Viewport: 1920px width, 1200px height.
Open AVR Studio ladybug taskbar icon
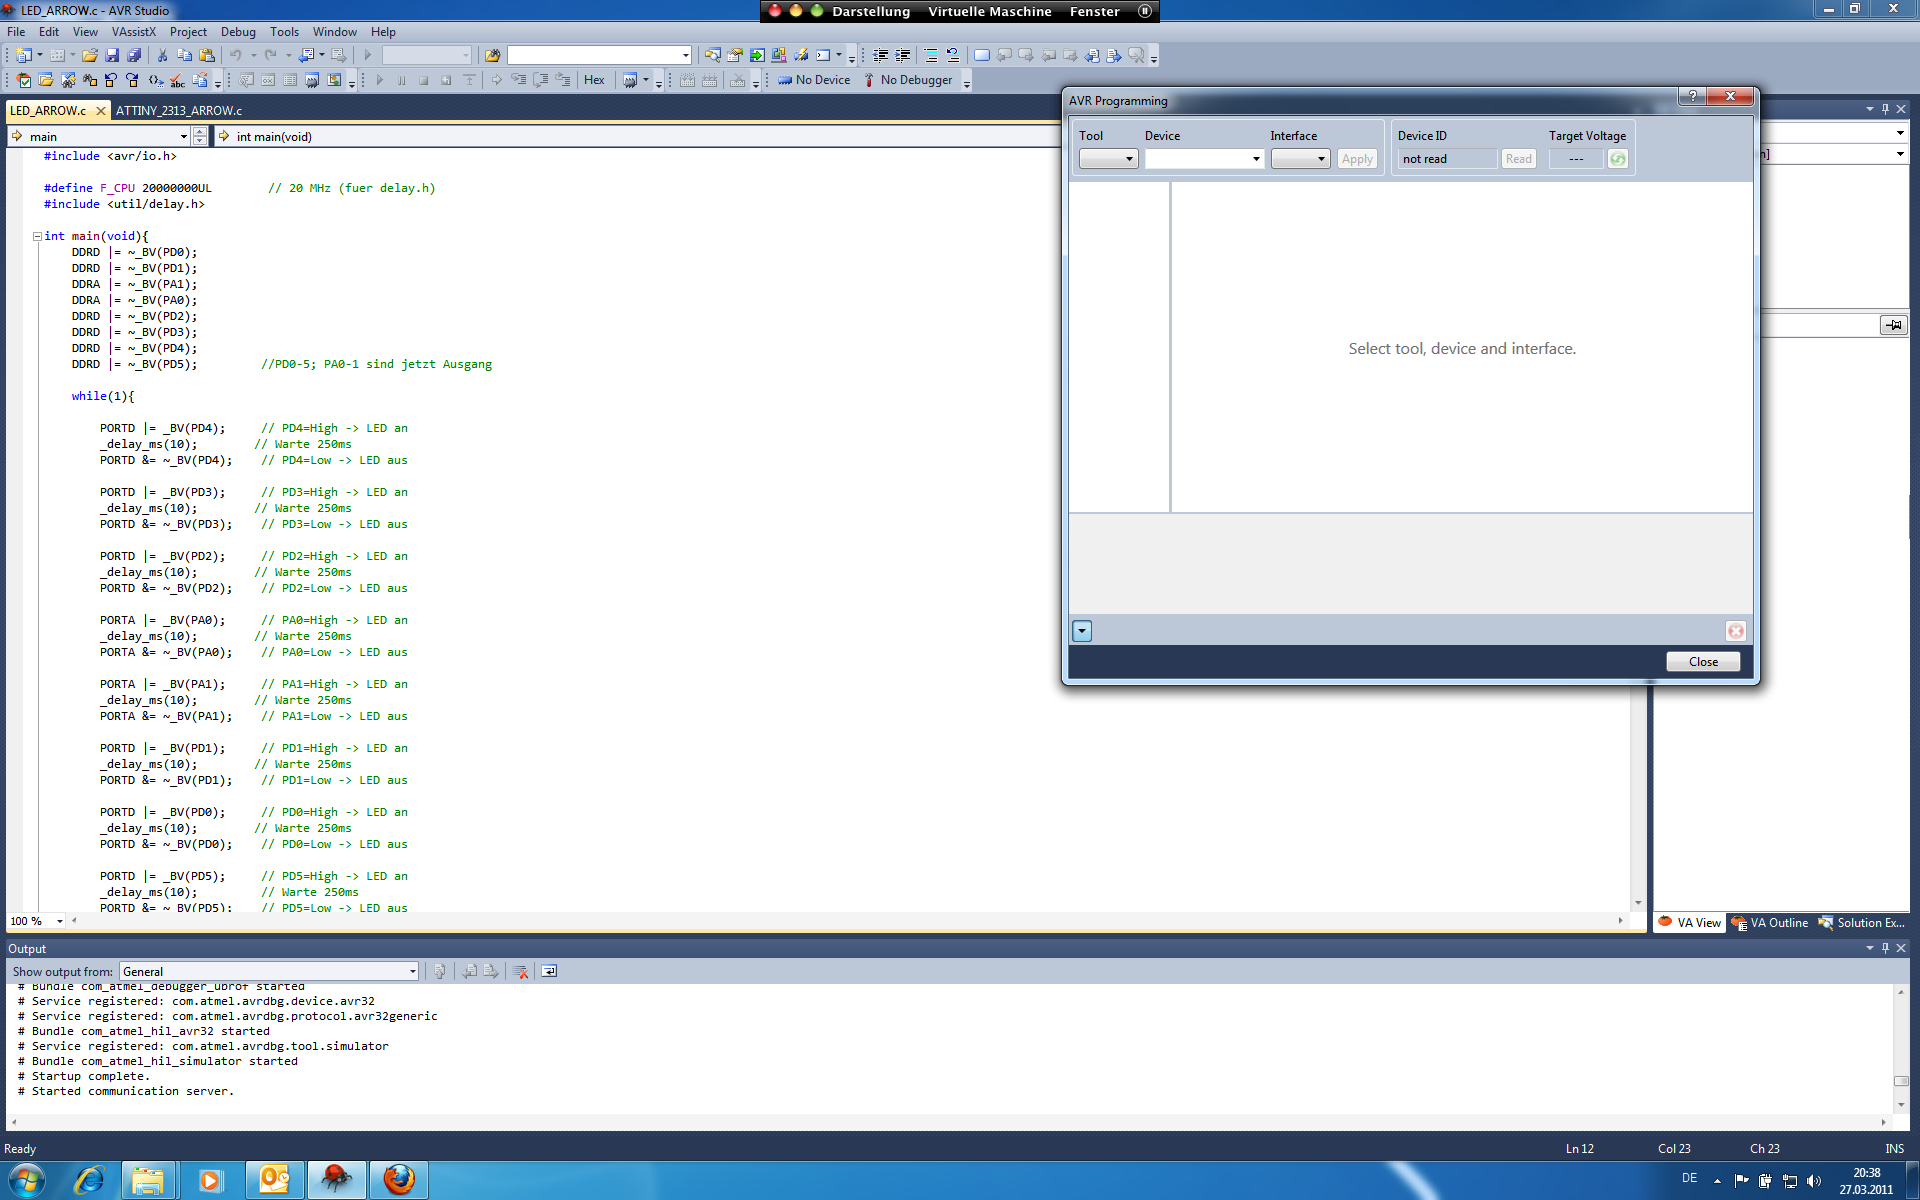tap(337, 1180)
